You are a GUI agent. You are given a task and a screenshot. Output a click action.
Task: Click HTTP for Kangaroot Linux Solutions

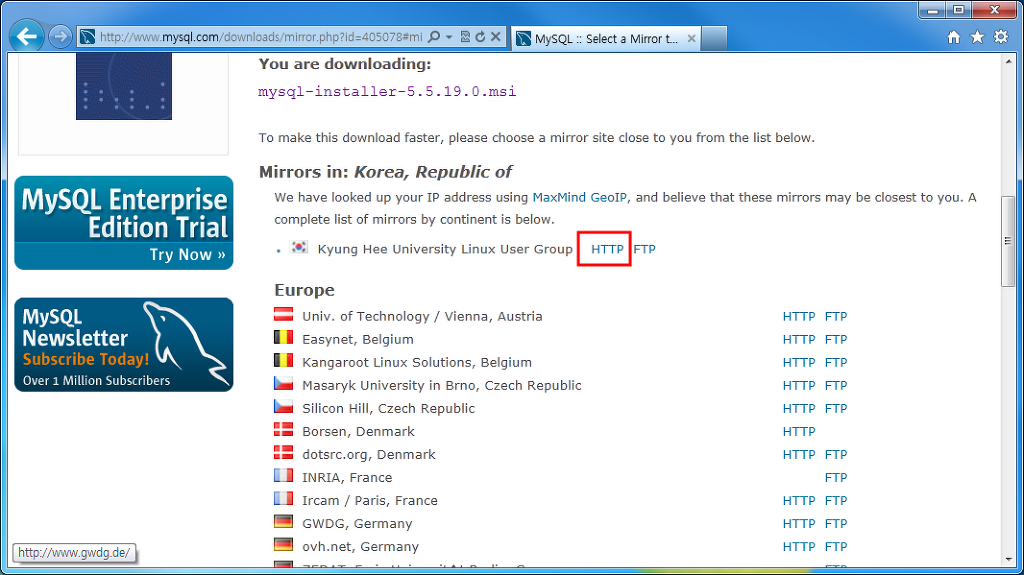click(799, 362)
